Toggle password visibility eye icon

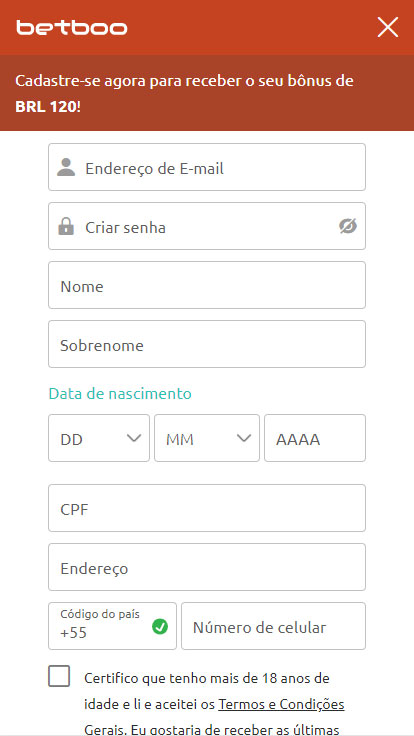click(348, 226)
